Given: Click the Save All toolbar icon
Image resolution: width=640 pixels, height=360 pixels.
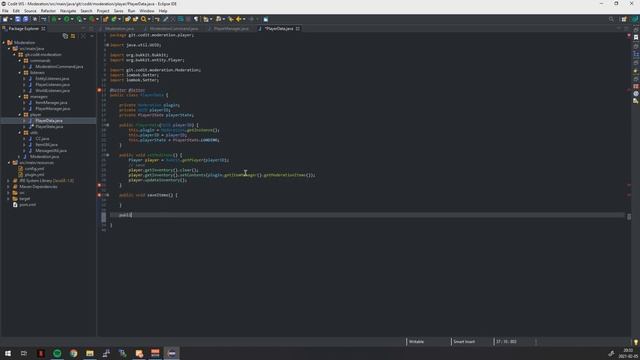Looking at the screenshot, I should point(25,19).
